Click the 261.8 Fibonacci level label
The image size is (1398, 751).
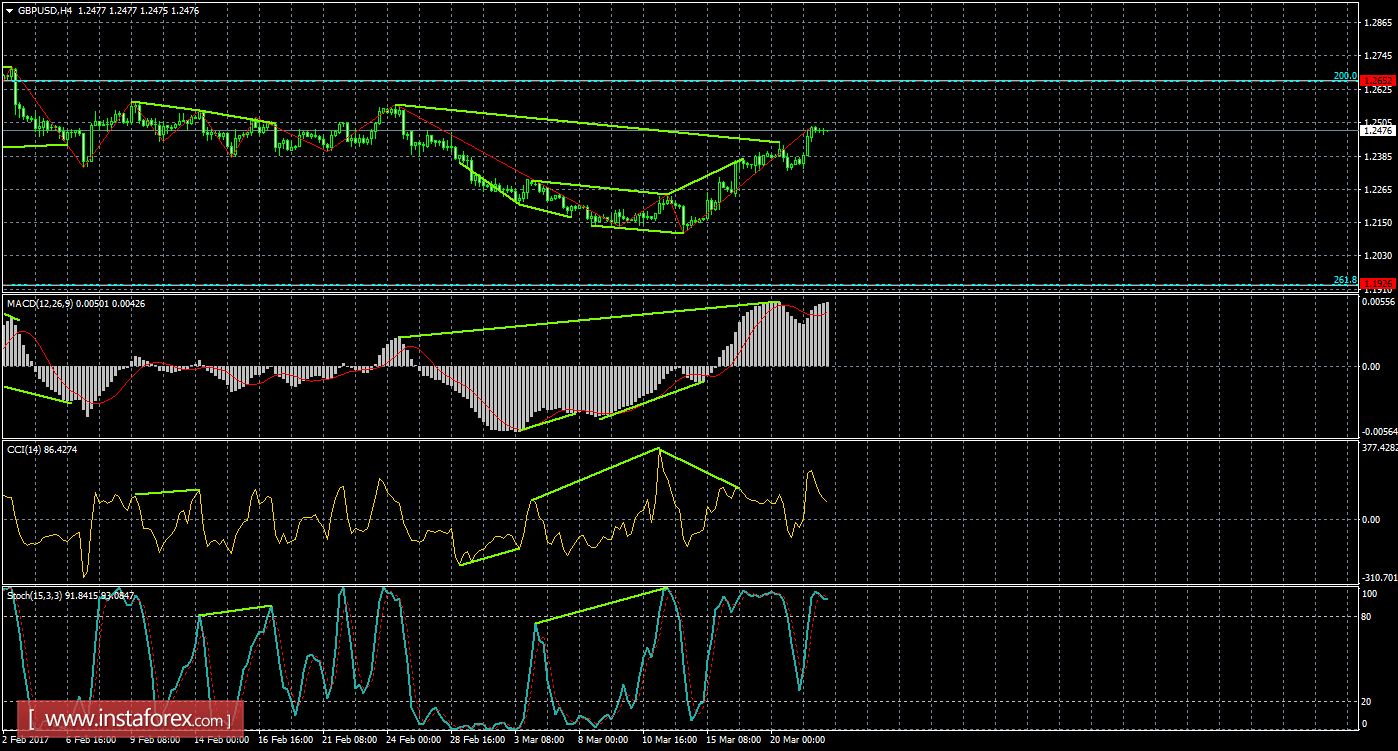1344,280
